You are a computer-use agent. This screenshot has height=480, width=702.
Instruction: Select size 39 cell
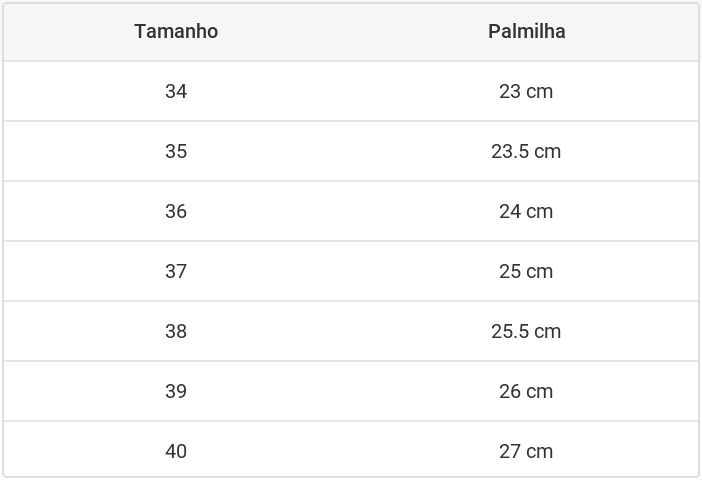tap(176, 391)
